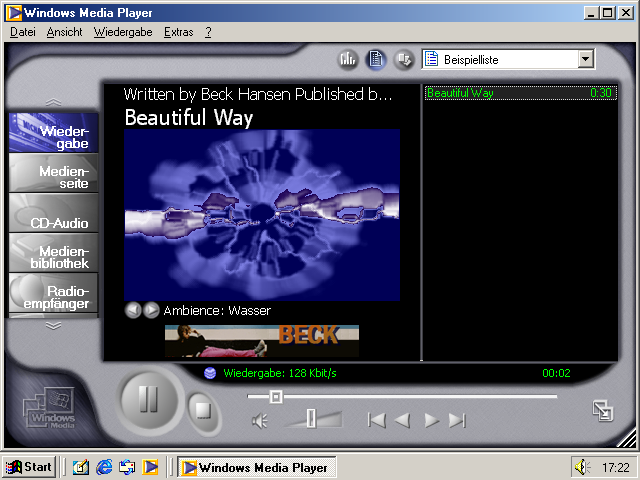
Task: Click the visualization display area
Action: click(x=262, y=215)
